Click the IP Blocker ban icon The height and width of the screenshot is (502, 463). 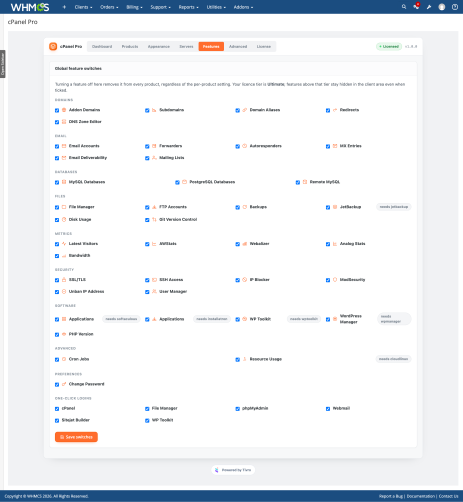(245, 280)
